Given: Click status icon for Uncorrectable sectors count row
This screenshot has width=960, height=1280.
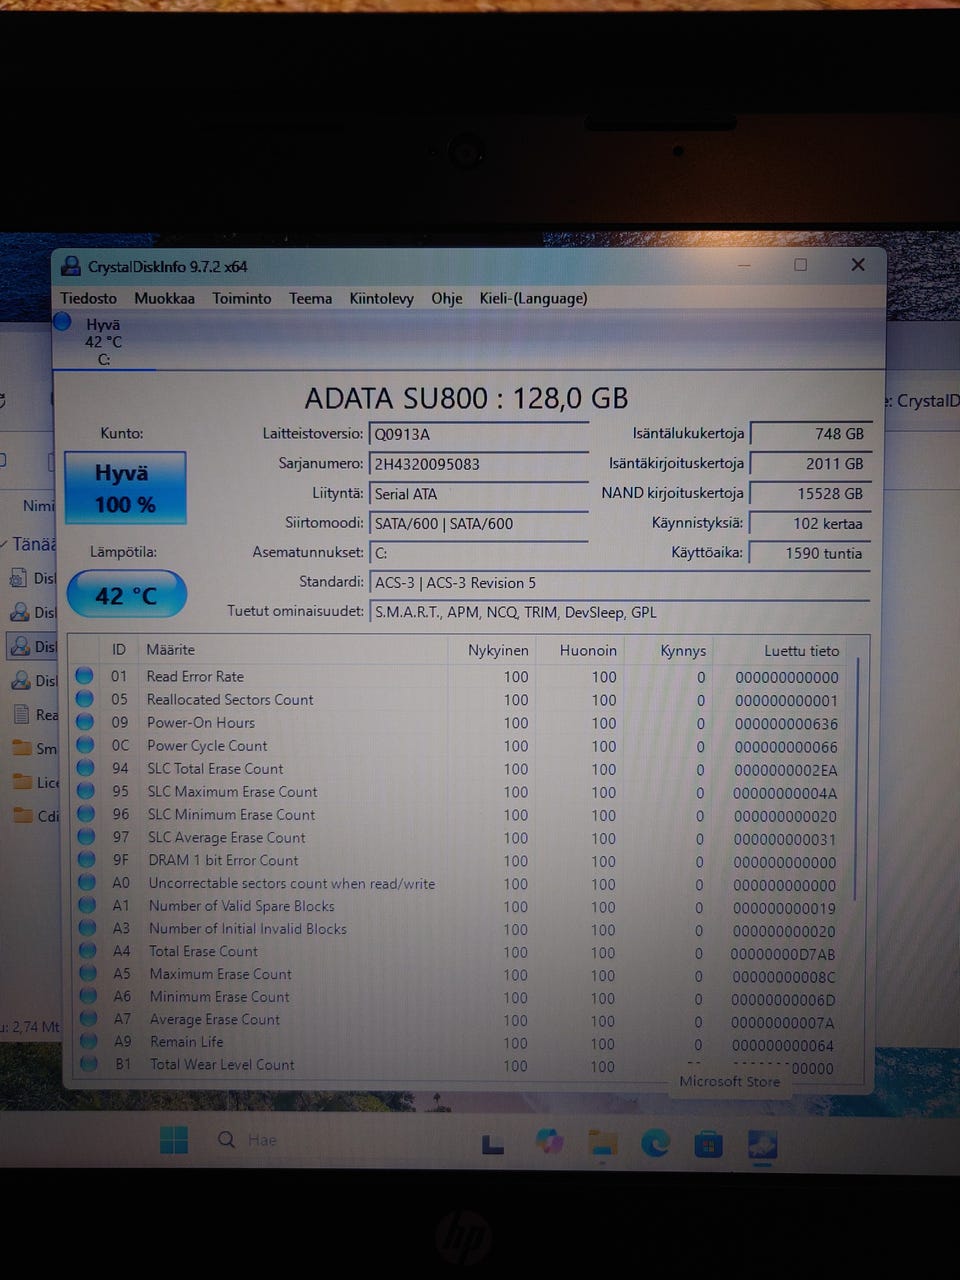Looking at the screenshot, I should click(87, 883).
